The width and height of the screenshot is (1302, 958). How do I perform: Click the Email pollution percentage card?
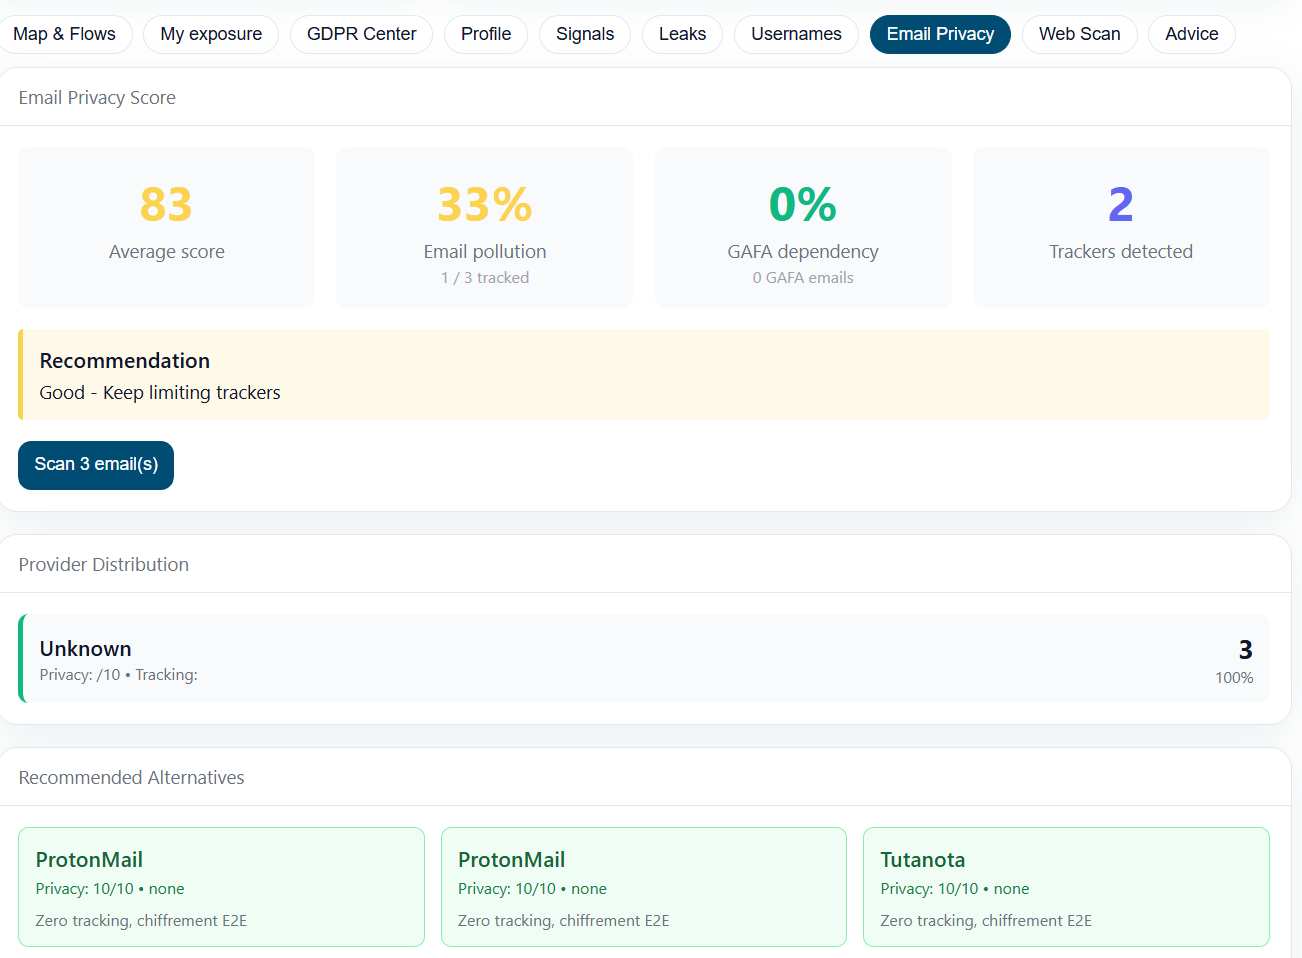484,226
